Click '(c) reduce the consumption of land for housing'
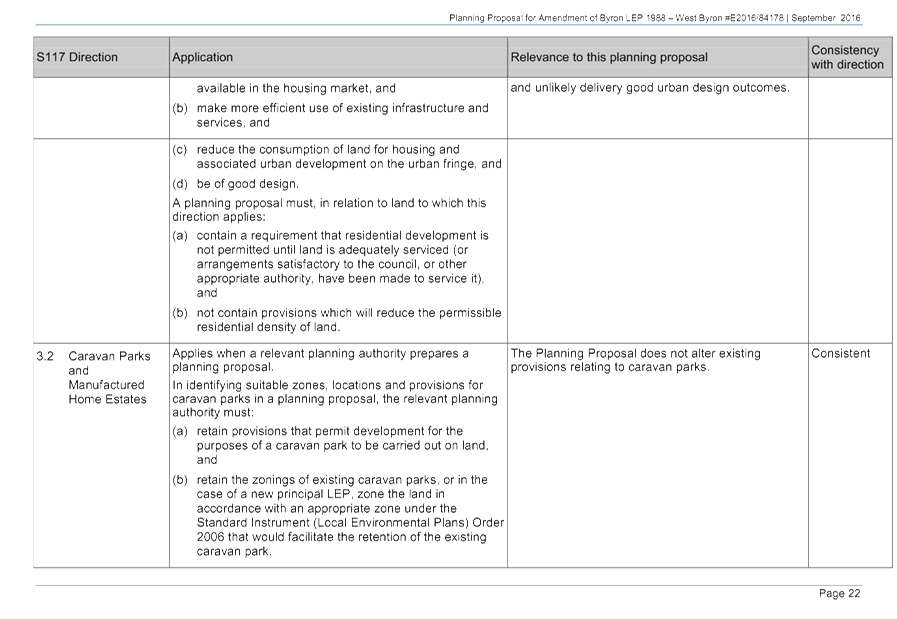This screenshot has width=897, height=619. pyautogui.click(x=337, y=157)
